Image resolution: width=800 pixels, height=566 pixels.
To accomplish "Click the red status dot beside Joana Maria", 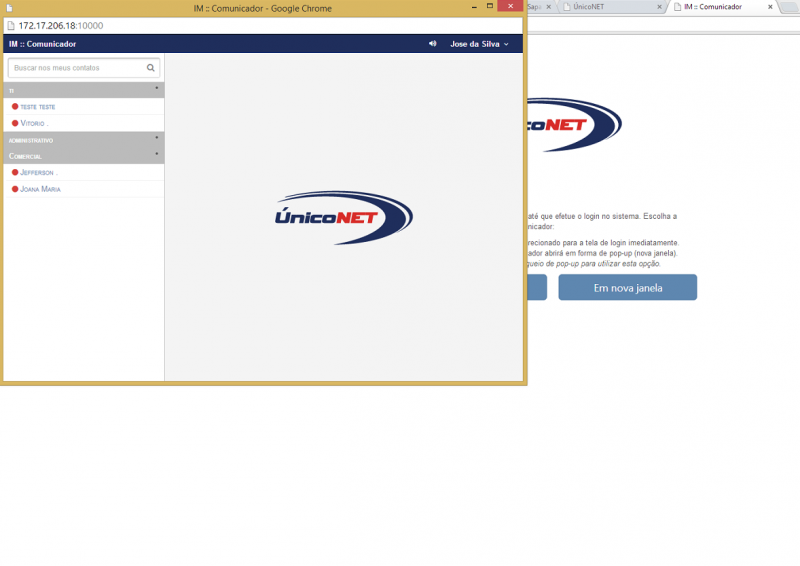I will coord(15,189).
